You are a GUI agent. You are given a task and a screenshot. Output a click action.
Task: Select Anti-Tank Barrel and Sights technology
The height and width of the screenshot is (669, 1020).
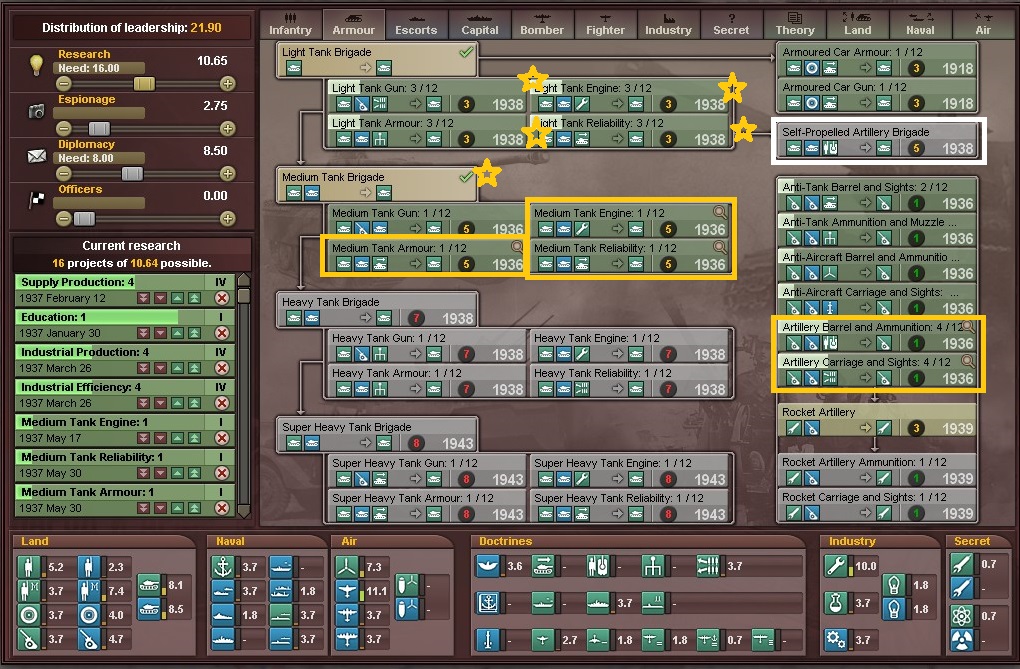click(878, 195)
